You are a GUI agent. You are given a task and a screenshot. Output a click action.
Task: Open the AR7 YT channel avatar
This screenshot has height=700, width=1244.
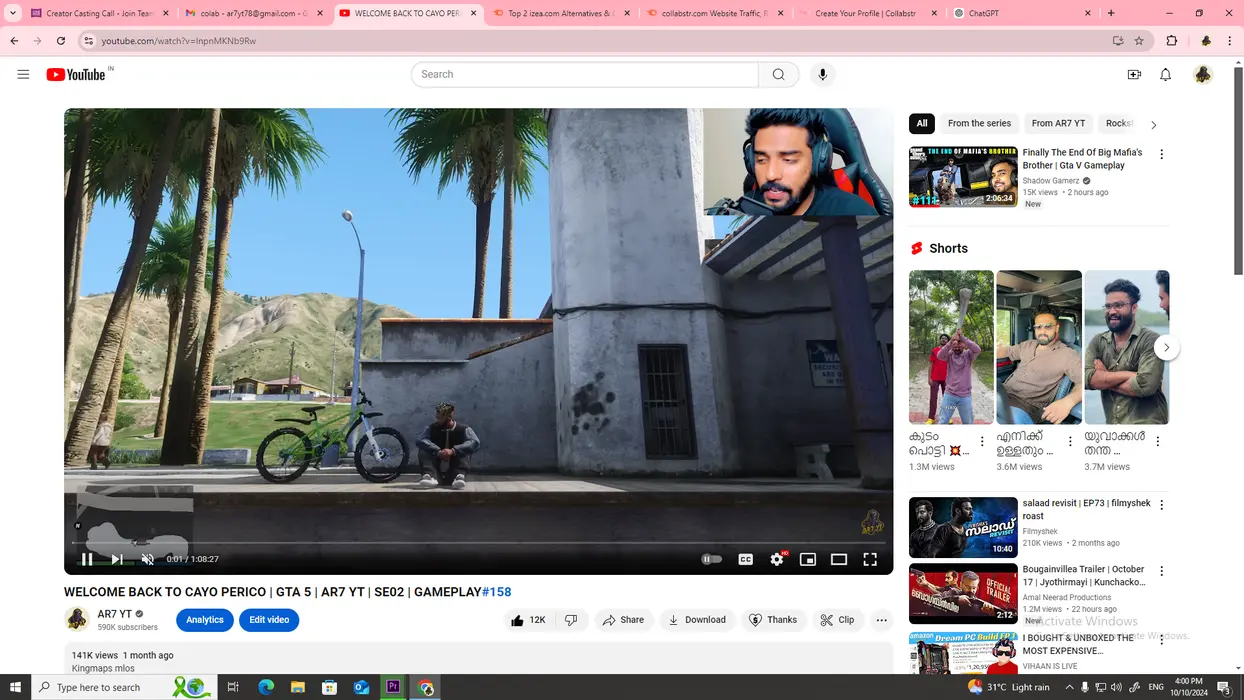(77, 620)
